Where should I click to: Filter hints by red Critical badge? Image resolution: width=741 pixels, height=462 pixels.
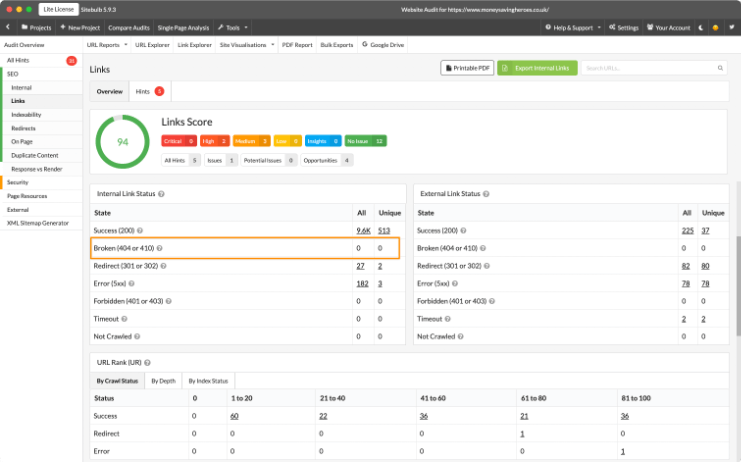click(x=178, y=141)
